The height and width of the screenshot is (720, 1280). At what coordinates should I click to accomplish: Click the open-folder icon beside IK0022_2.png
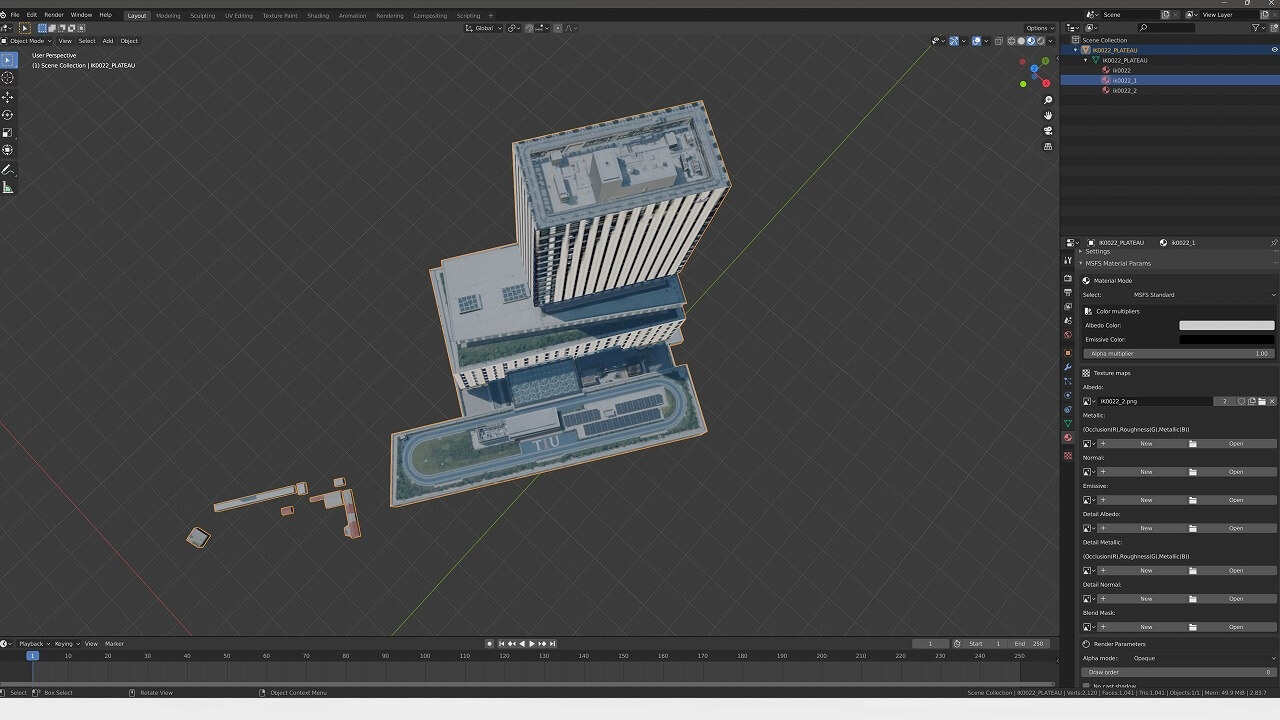coord(1261,401)
